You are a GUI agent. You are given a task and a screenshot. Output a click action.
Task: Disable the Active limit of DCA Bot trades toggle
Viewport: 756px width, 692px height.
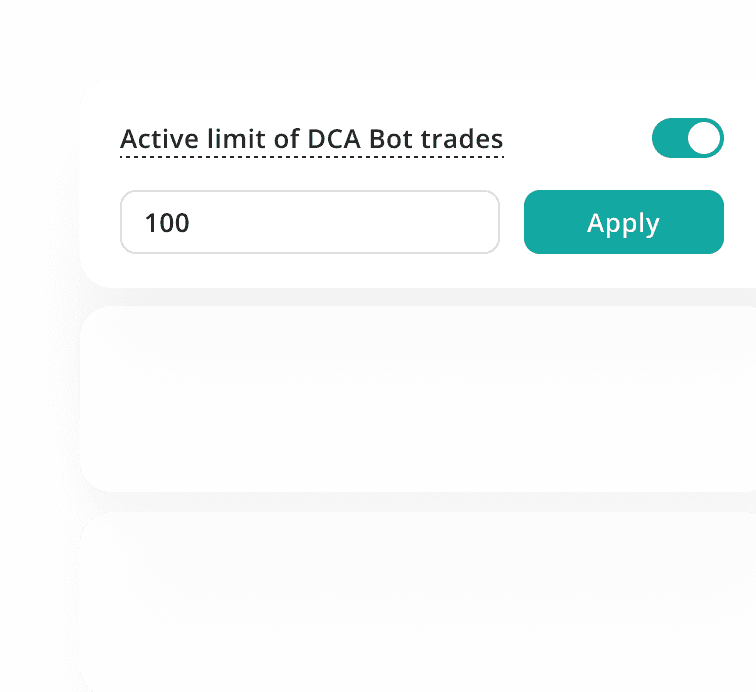[687, 139]
